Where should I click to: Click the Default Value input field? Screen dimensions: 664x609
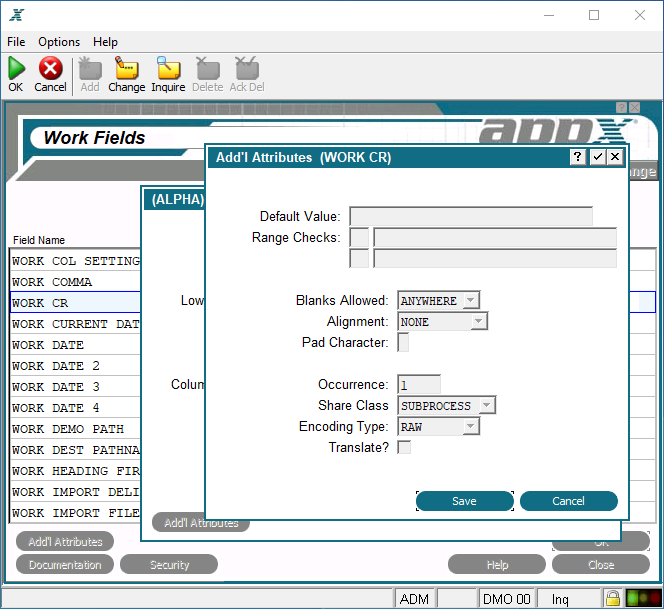coord(471,216)
